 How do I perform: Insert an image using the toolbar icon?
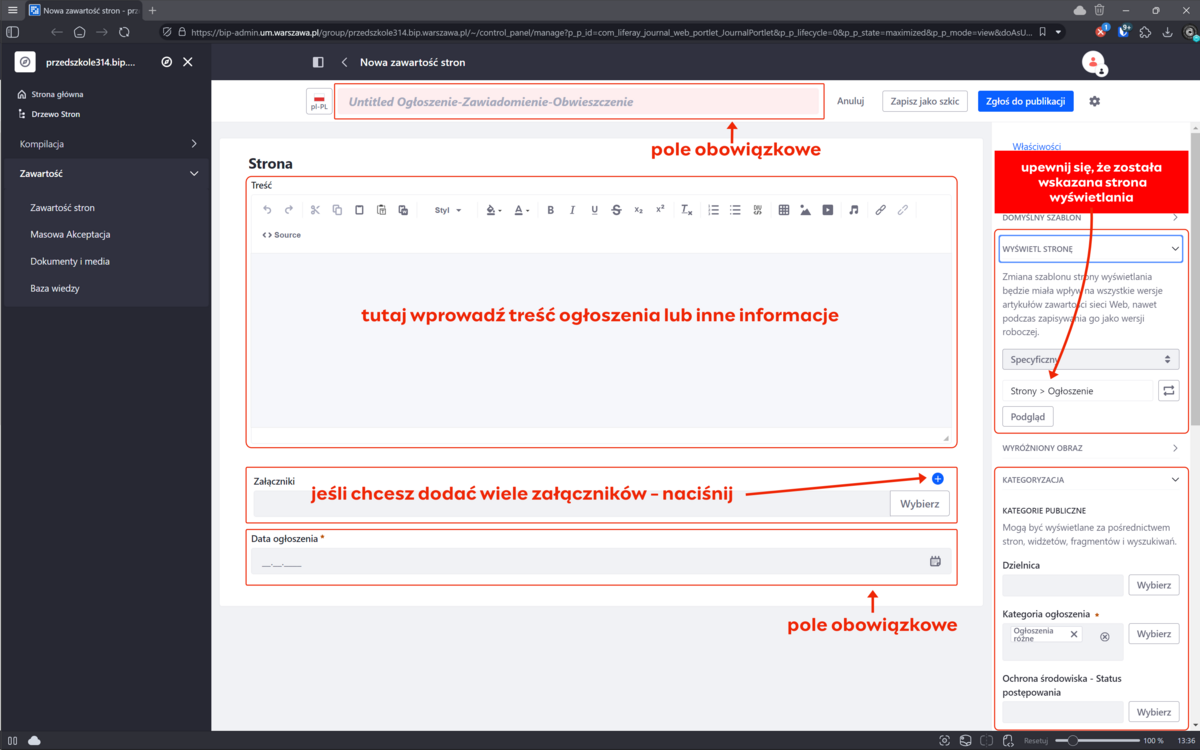(x=806, y=210)
